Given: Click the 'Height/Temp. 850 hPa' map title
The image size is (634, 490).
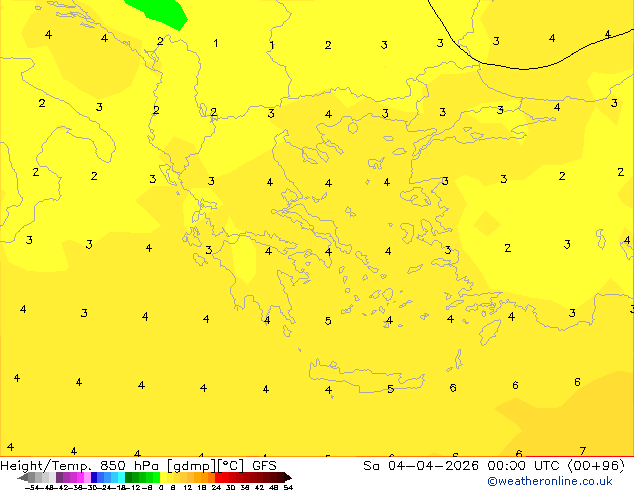Looking at the screenshot, I should tap(80, 466).
